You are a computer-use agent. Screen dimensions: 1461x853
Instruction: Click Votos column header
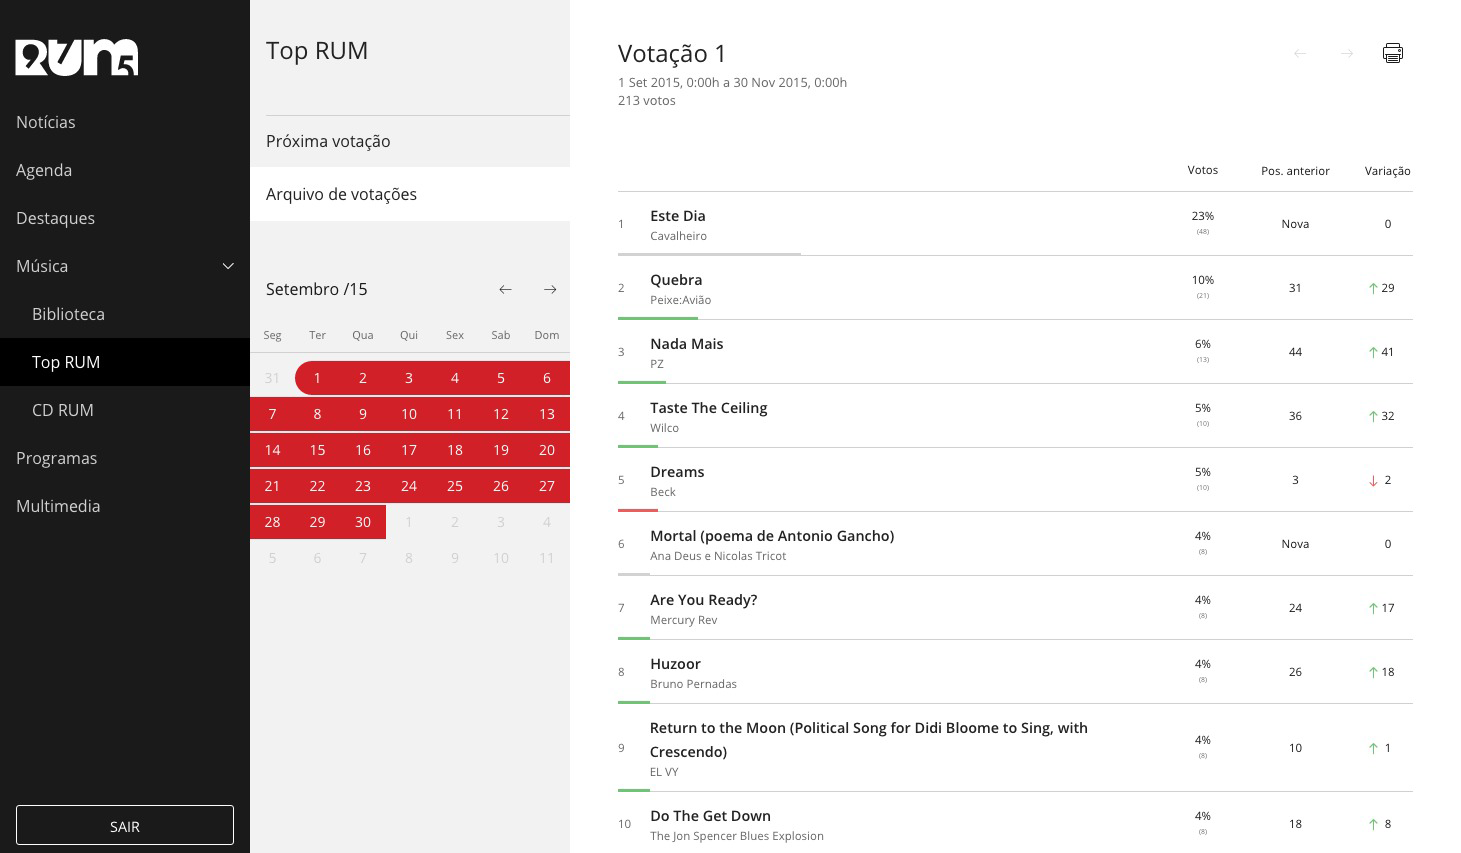pos(1203,170)
